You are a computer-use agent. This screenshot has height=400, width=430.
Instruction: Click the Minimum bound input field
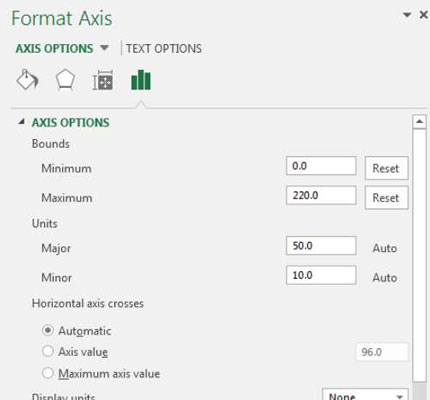321,166
